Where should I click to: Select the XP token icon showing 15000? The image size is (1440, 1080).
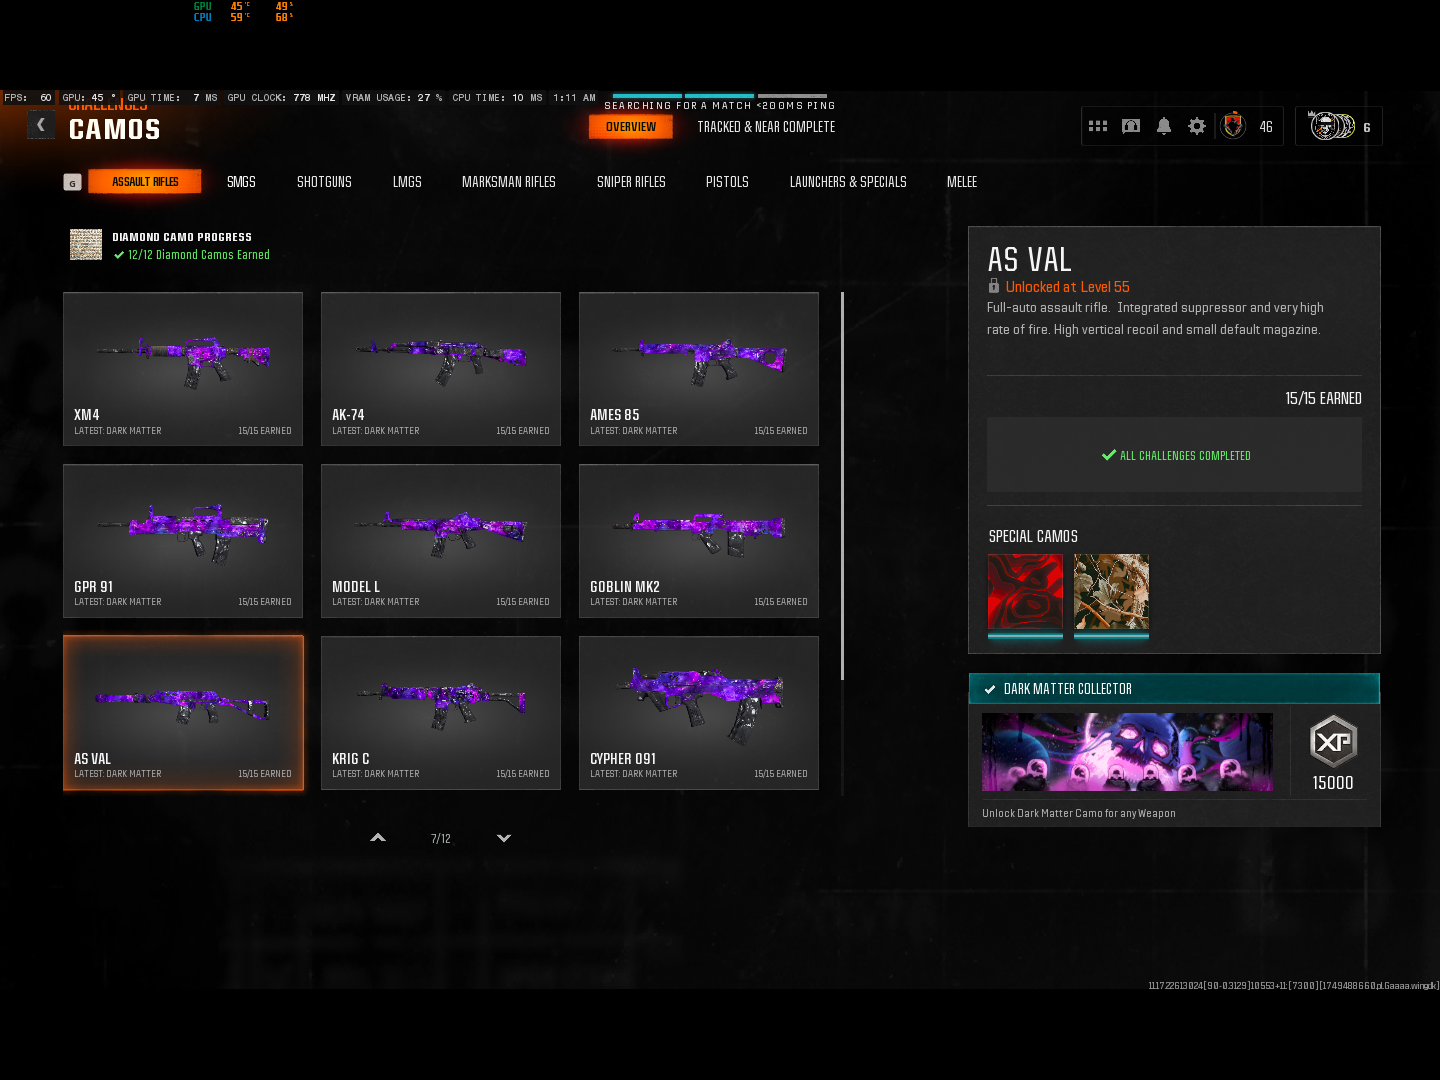click(1332, 742)
